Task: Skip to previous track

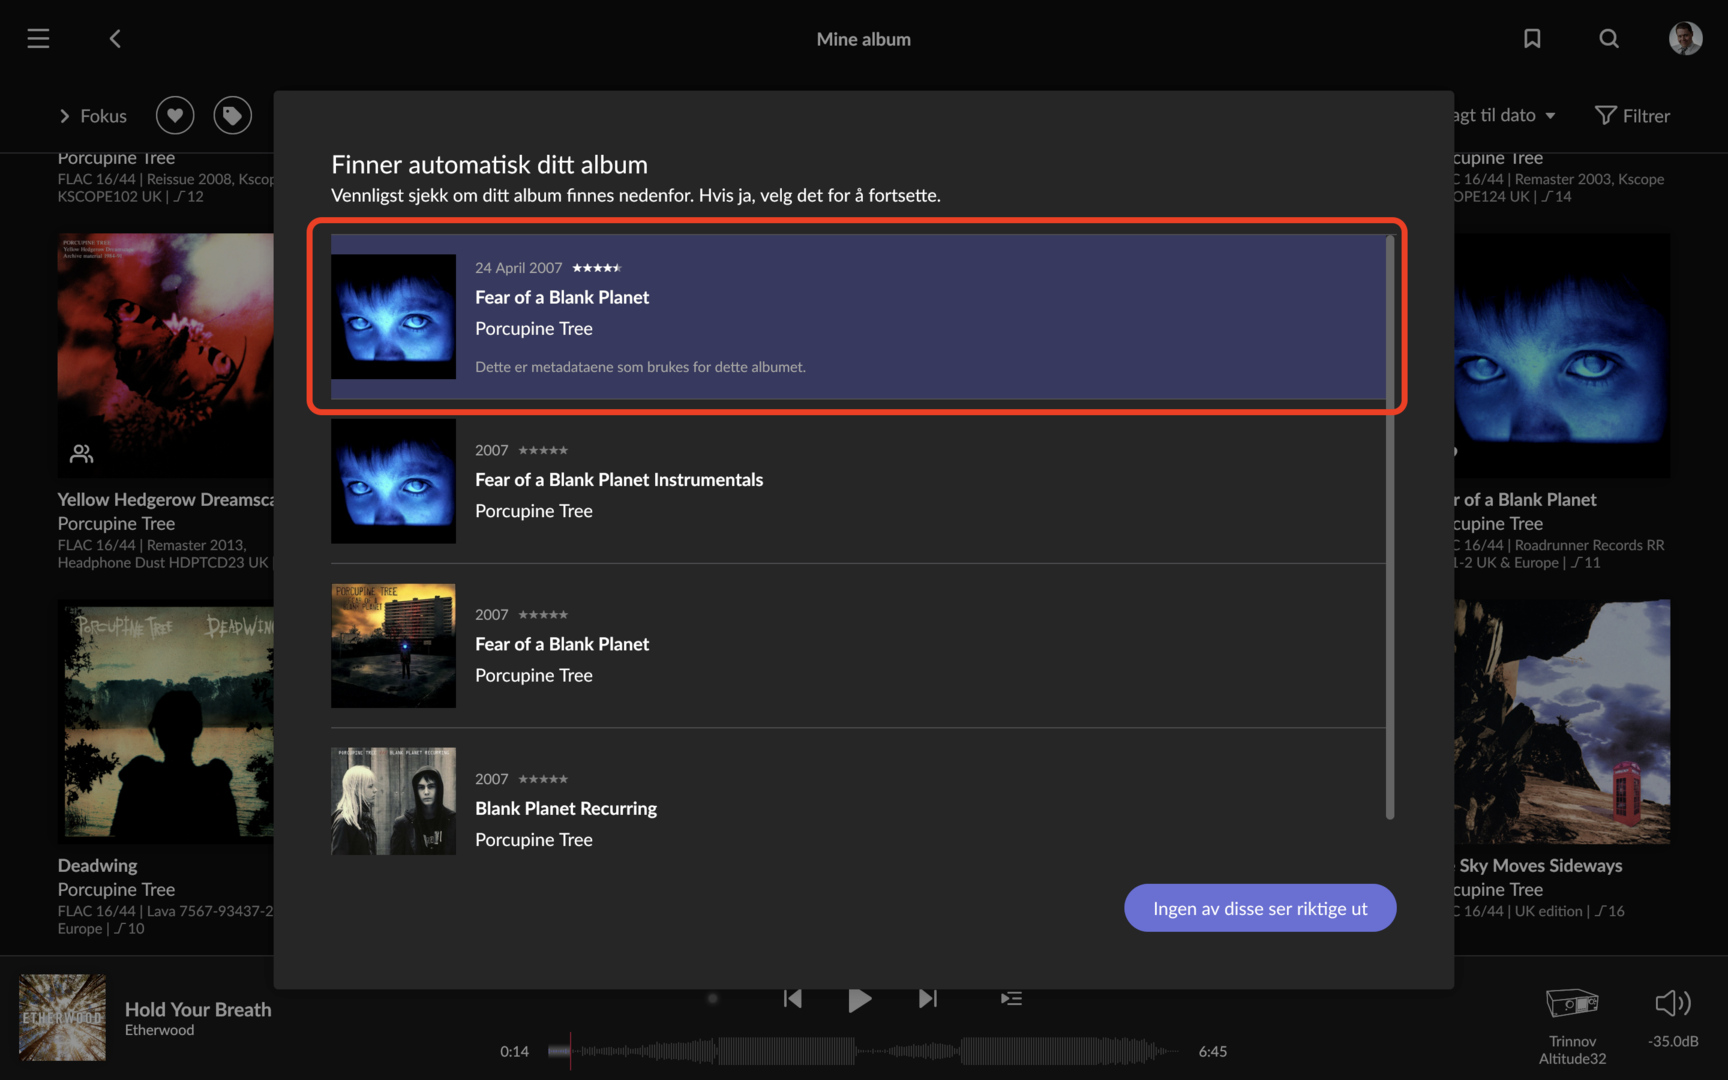Action: coord(792,998)
